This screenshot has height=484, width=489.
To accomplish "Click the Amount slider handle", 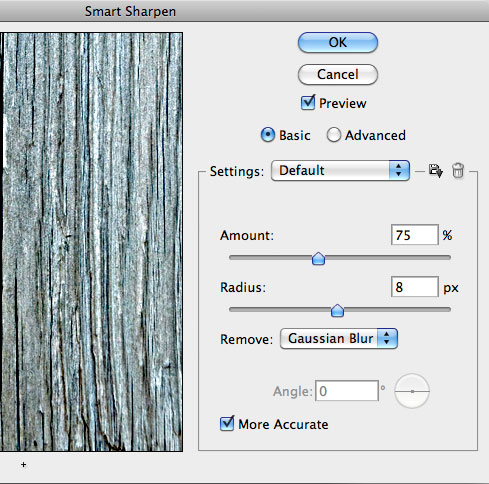I will (318, 258).
